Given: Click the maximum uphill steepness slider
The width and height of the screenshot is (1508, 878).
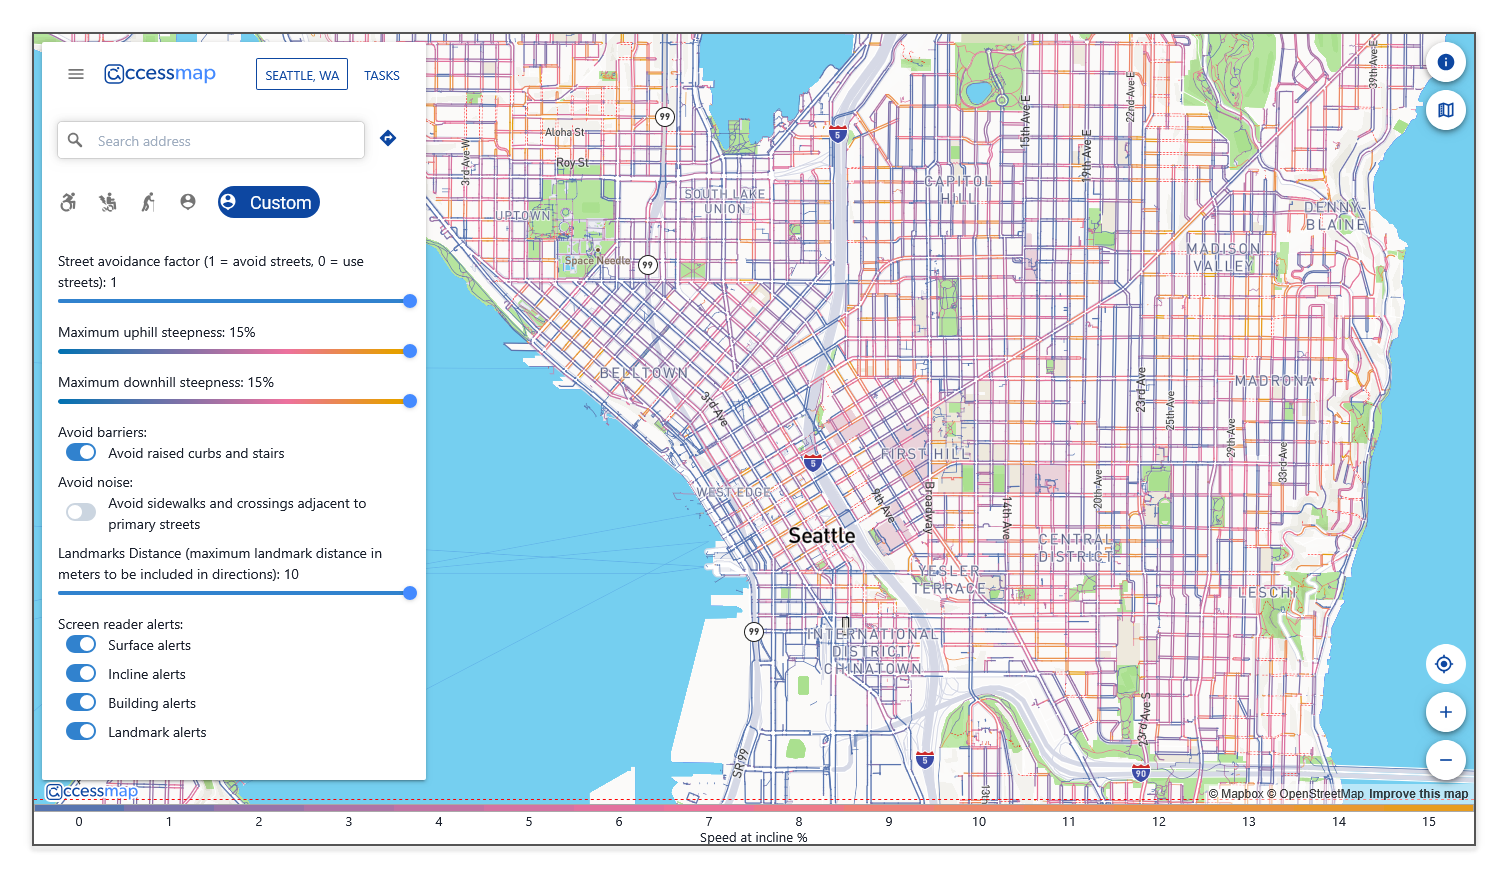Looking at the screenshot, I should (234, 351).
